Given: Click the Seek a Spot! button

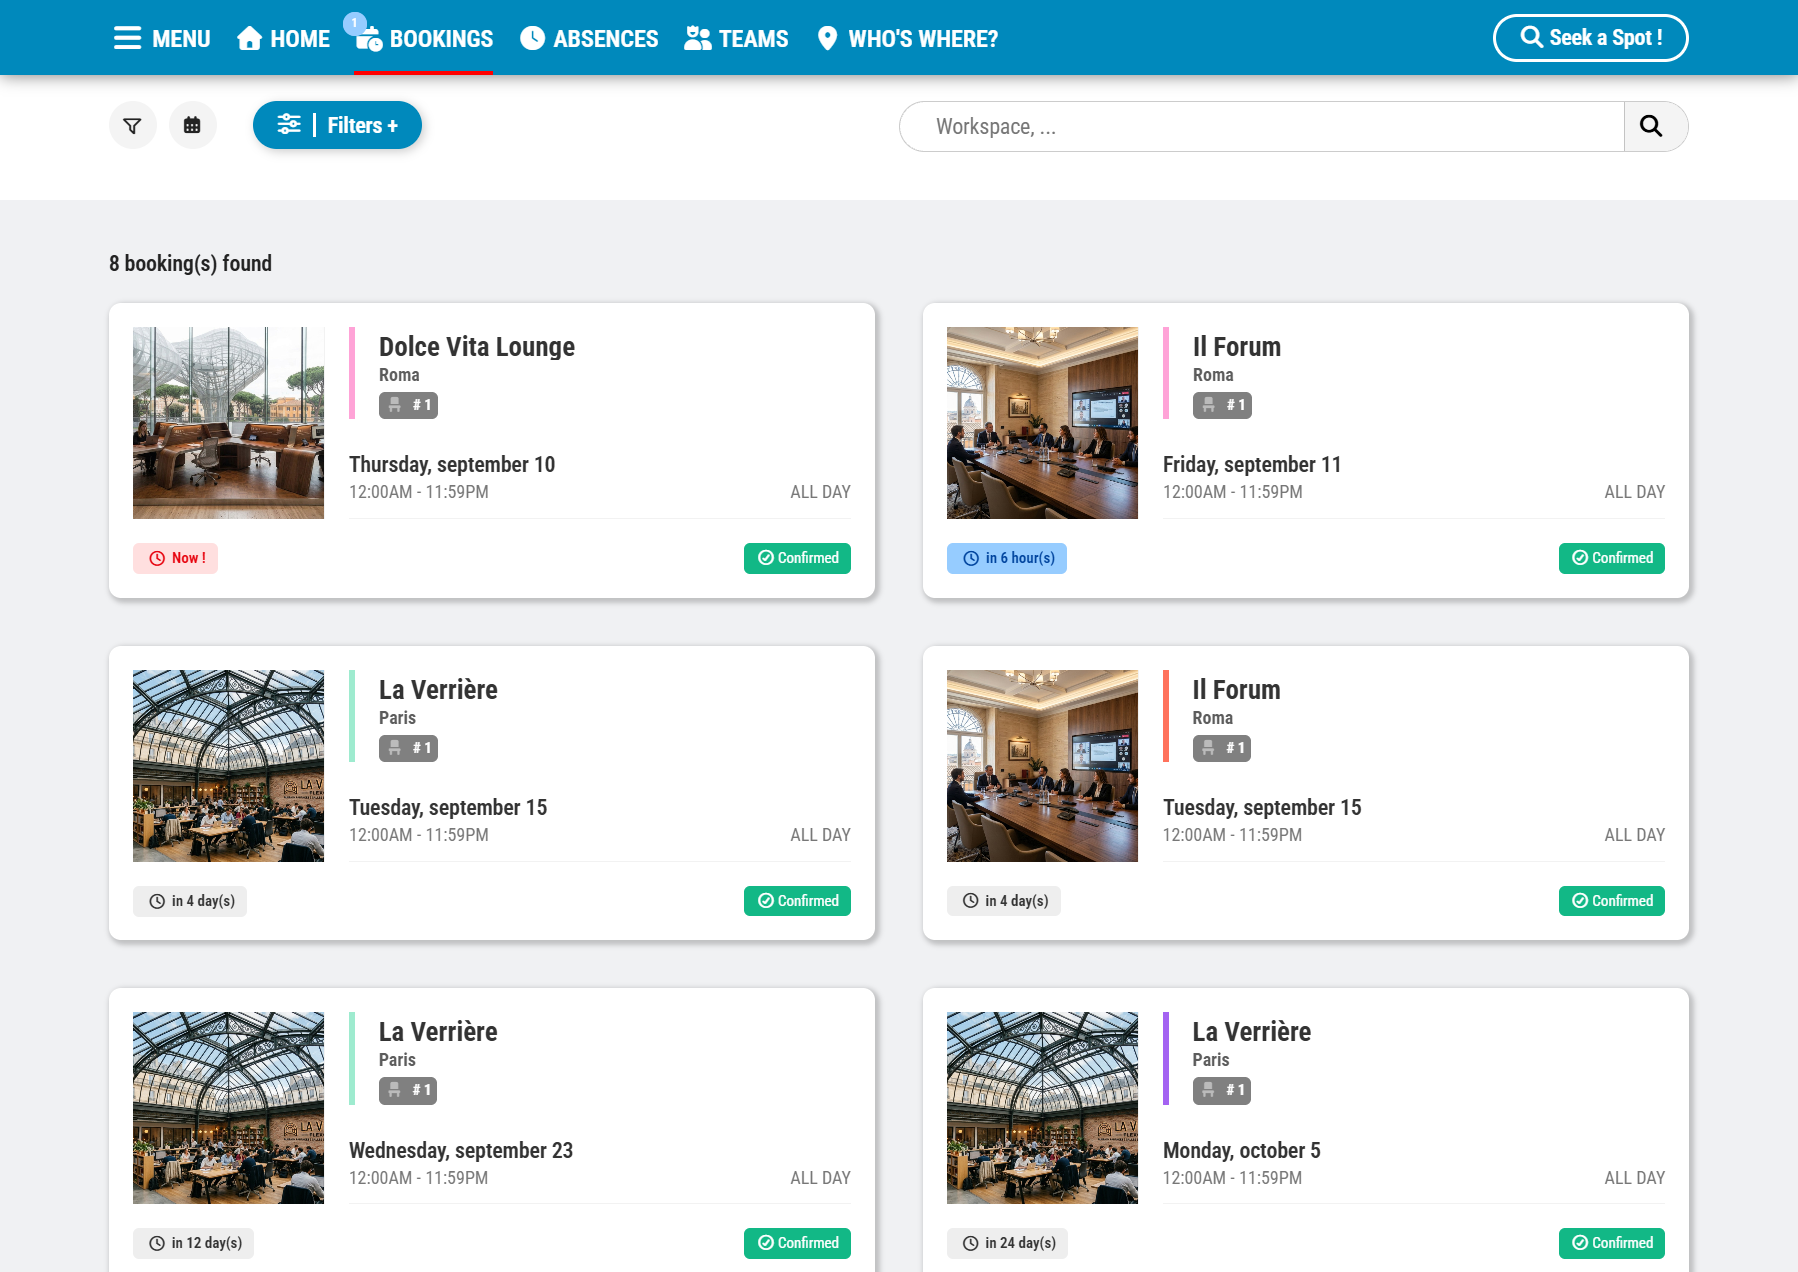Looking at the screenshot, I should tap(1590, 38).
